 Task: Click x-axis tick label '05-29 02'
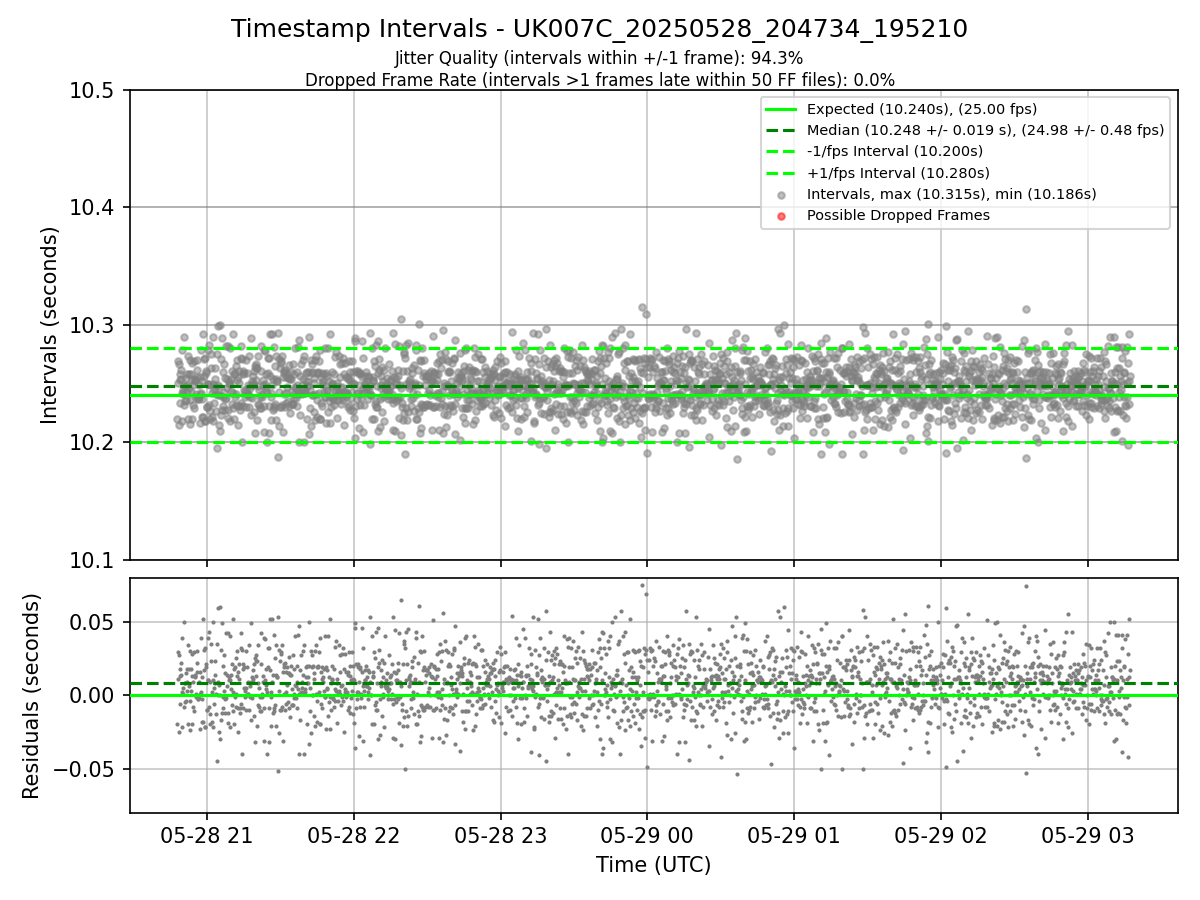tap(940, 835)
